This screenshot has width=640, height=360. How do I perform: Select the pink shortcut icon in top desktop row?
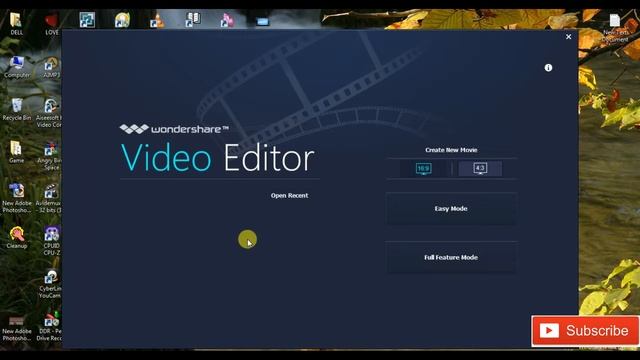click(227, 20)
